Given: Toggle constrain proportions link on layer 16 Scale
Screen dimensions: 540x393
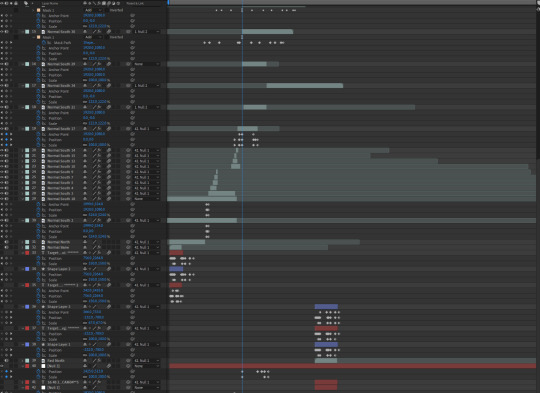Looking at the screenshot, I should 85,80.
